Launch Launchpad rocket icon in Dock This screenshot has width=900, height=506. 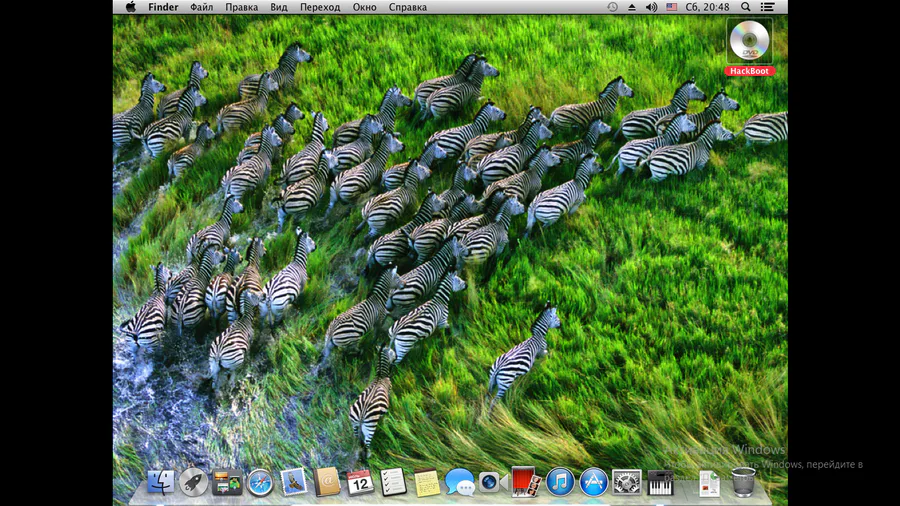193,482
